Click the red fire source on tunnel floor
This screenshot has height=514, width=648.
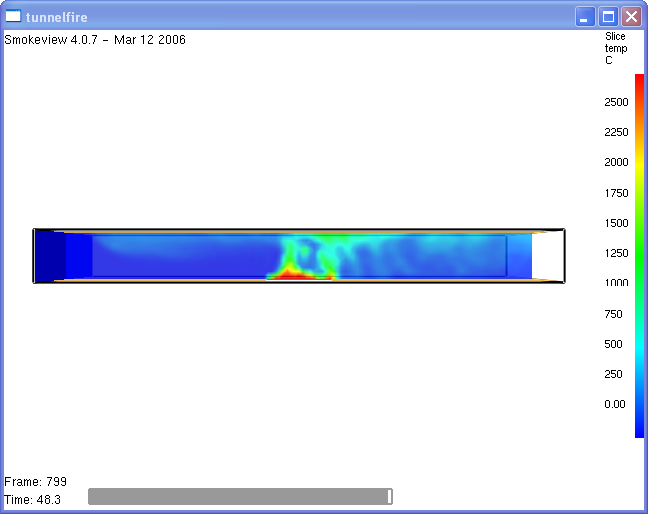pyautogui.click(x=298, y=274)
